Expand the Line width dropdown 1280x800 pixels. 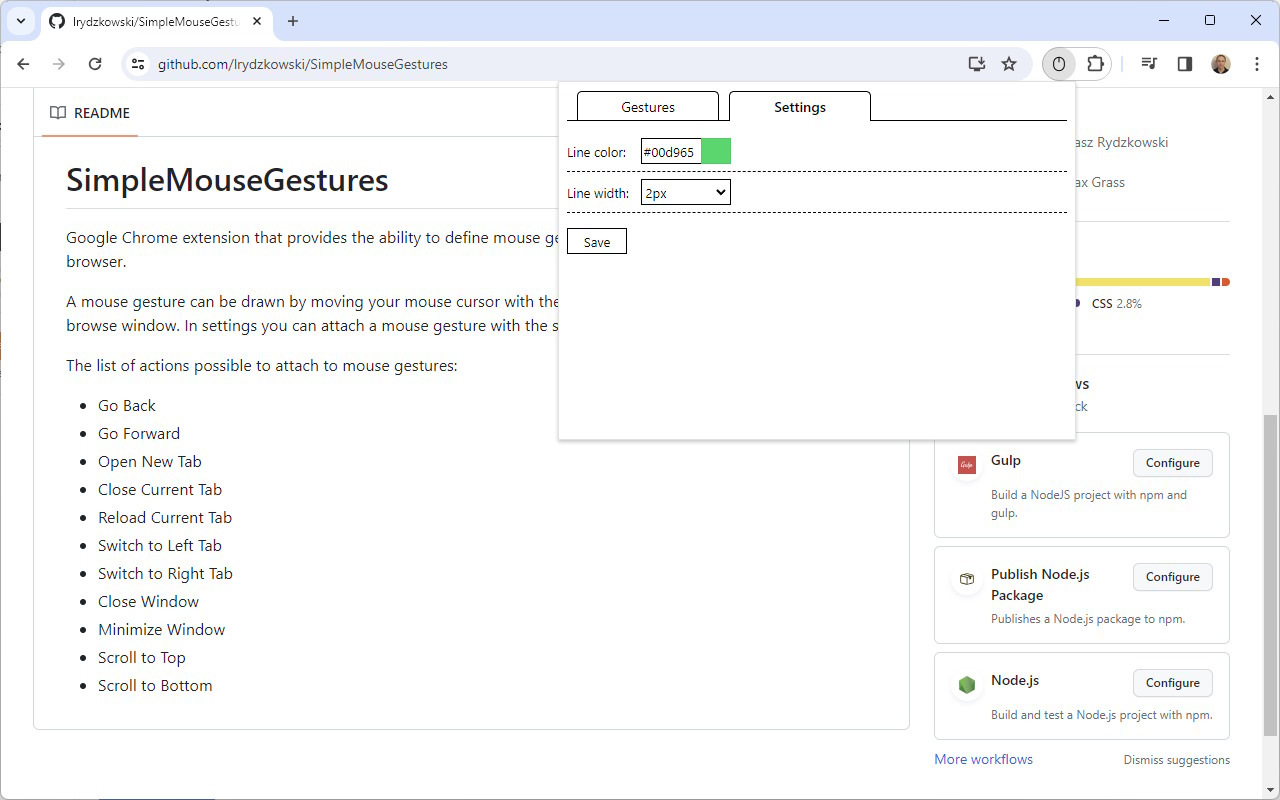(x=685, y=192)
